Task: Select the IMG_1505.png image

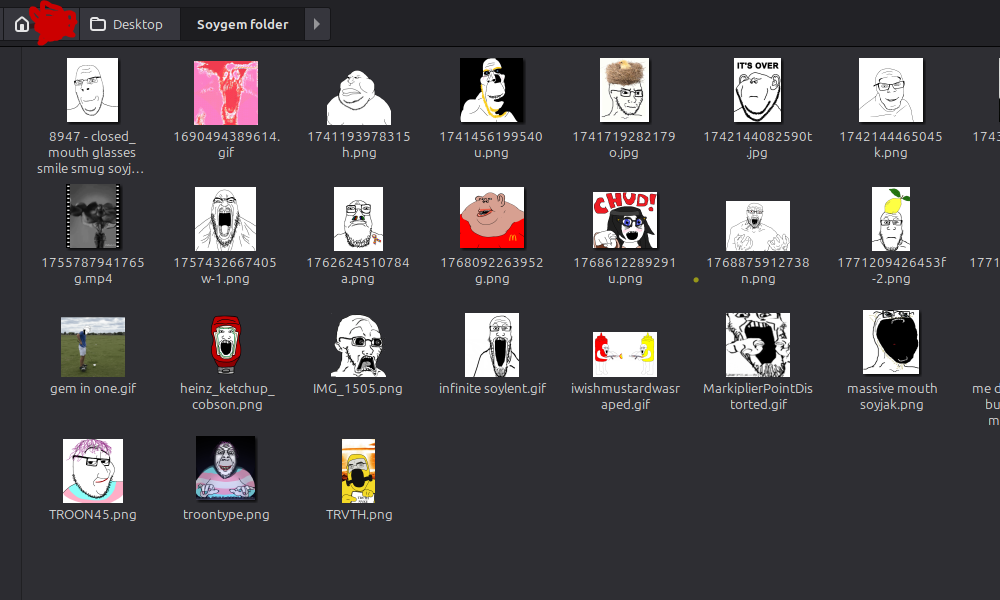Action: click(358, 345)
